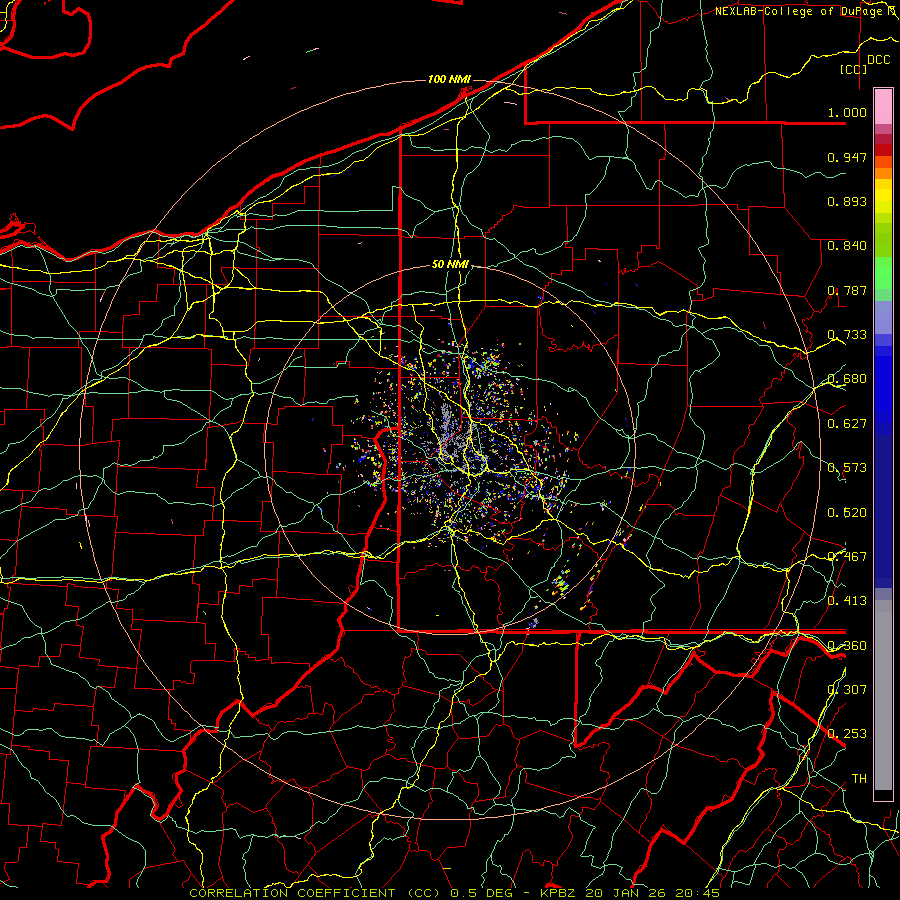The height and width of the screenshot is (900, 900).
Task: Click the 50 NMI range ring label
Action: [450, 265]
